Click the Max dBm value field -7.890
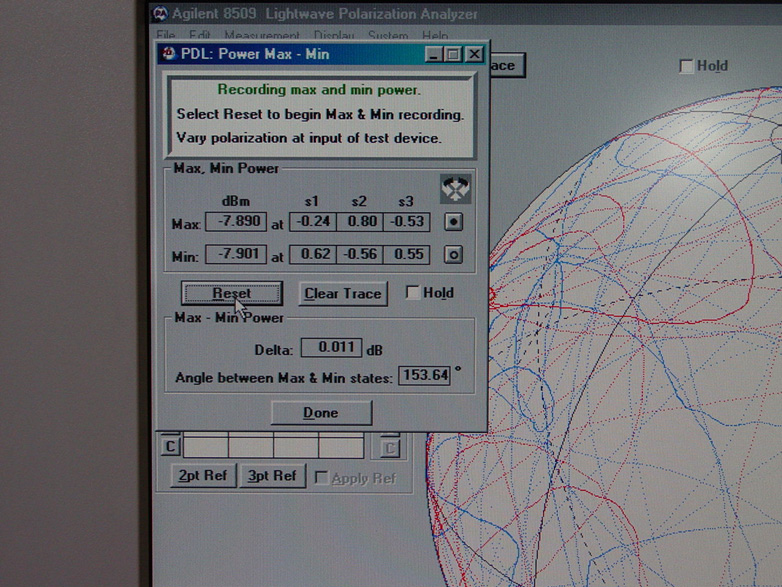 [x=236, y=221]
